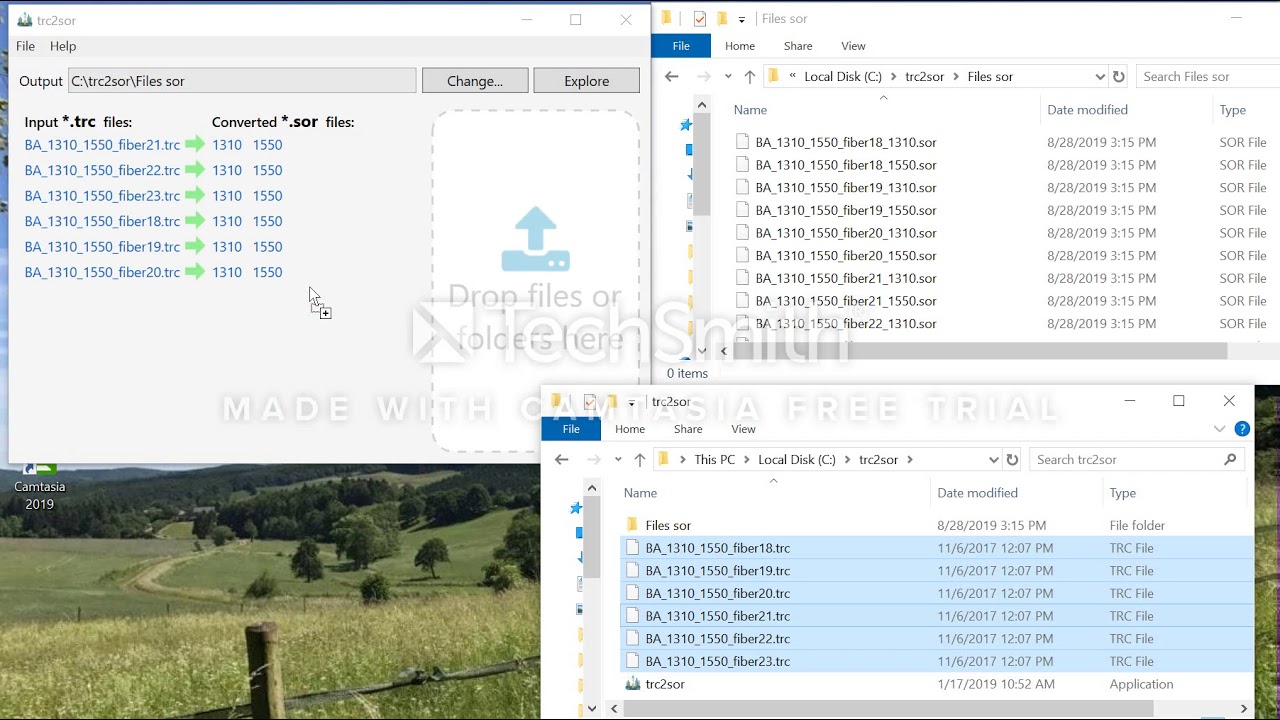Launch the trc2sor application file
The width and height of the screenshot is (1280, 720).
tap(665, 684)
